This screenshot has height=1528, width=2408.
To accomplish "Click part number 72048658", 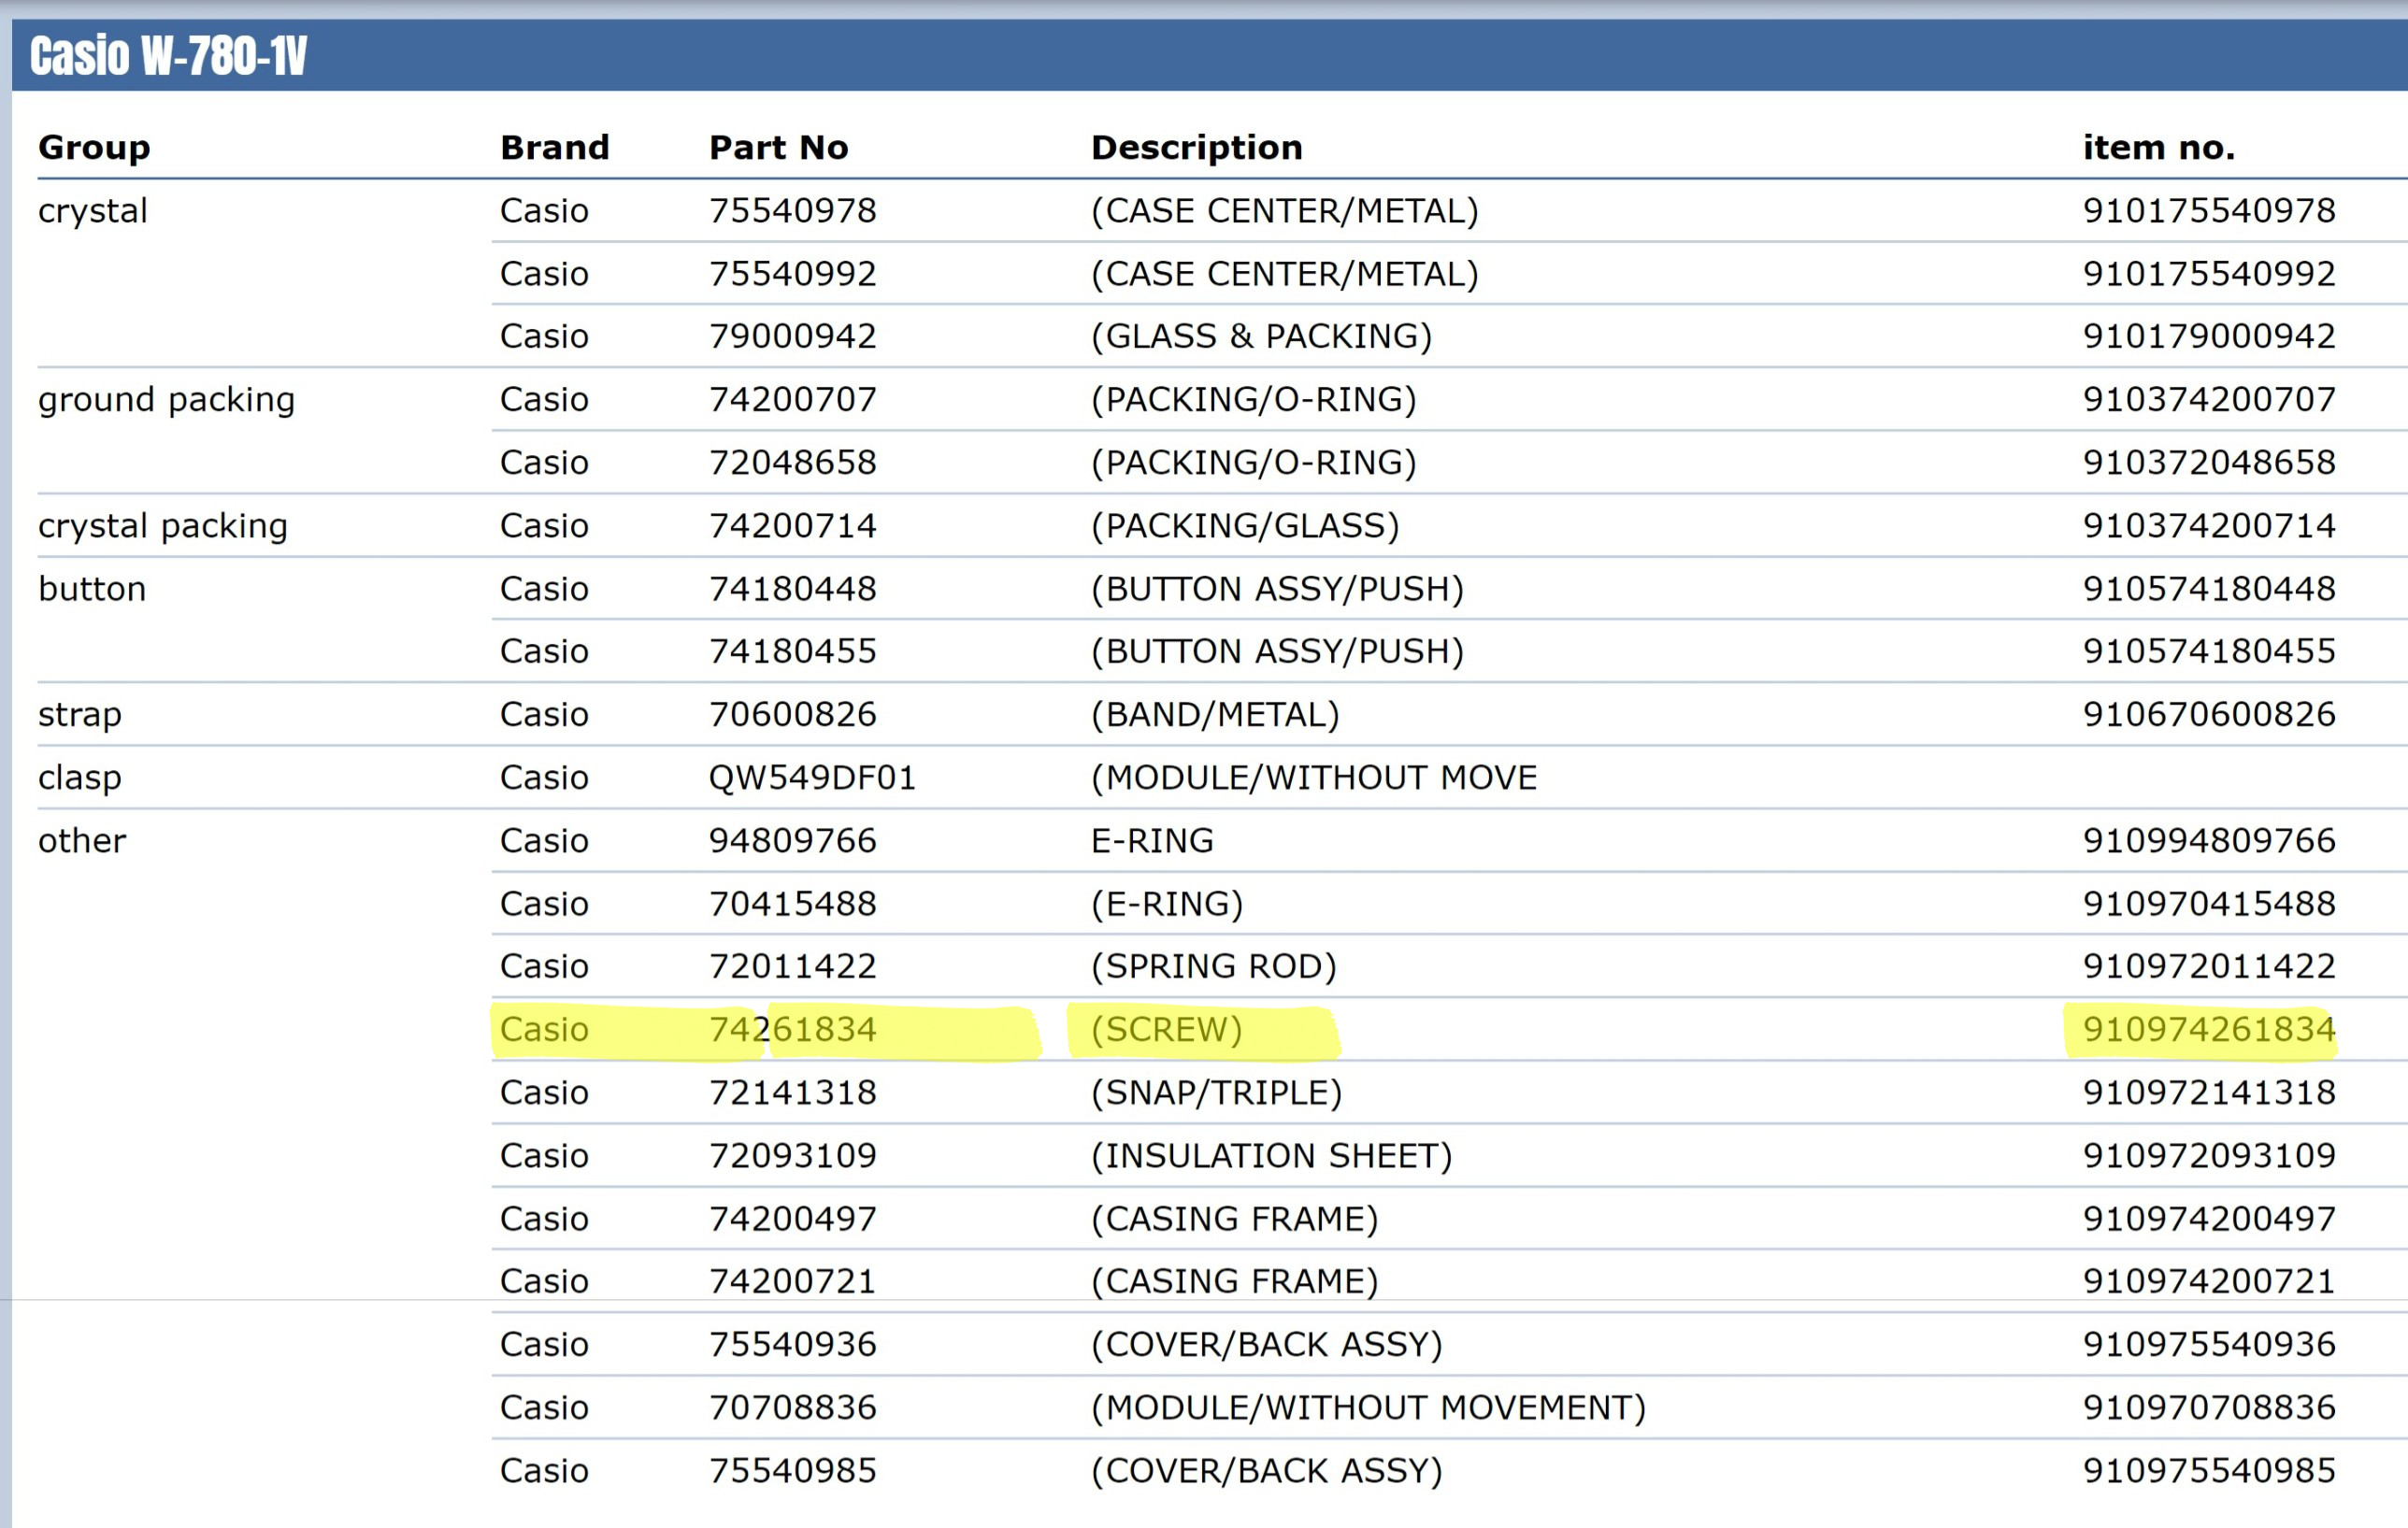I will [x=793, y=463].
